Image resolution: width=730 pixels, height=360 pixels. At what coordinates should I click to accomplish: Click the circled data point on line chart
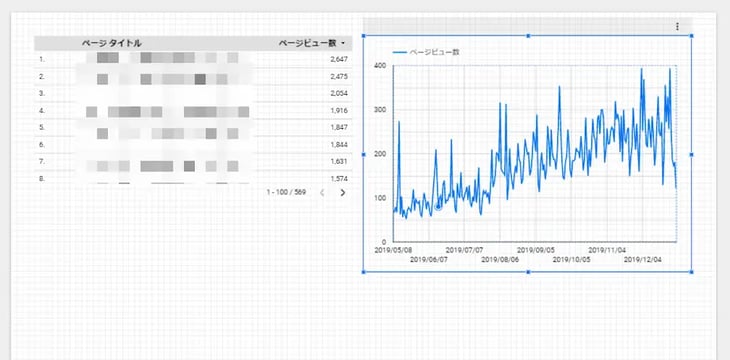438,207
